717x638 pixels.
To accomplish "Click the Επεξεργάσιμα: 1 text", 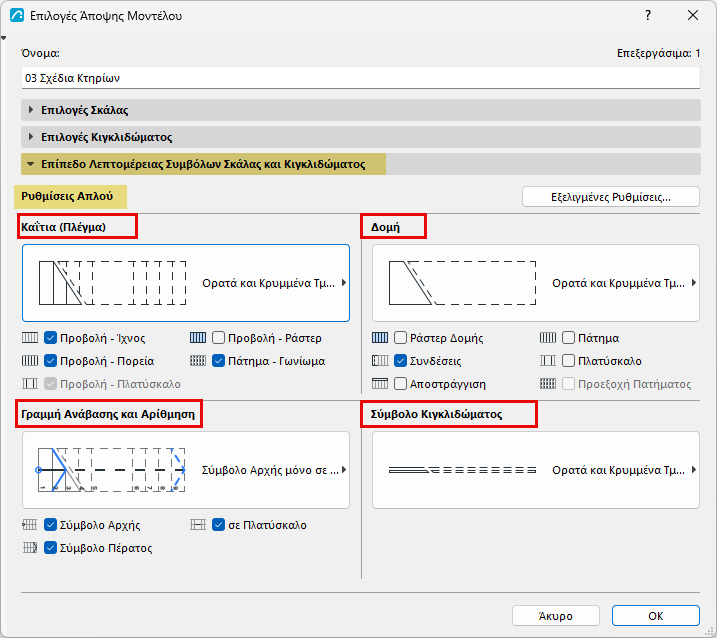I will (x=658, y=53).
